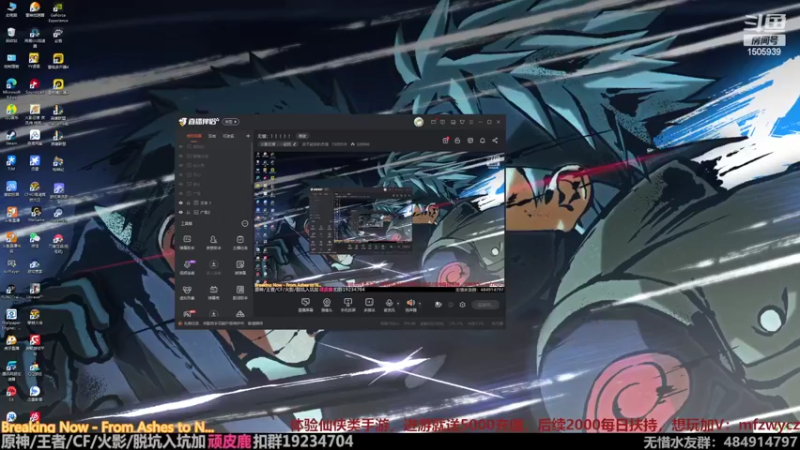The width and height of the screenshot is (800, 450).
Task: Click the live preview canvas
Action: 379,222
